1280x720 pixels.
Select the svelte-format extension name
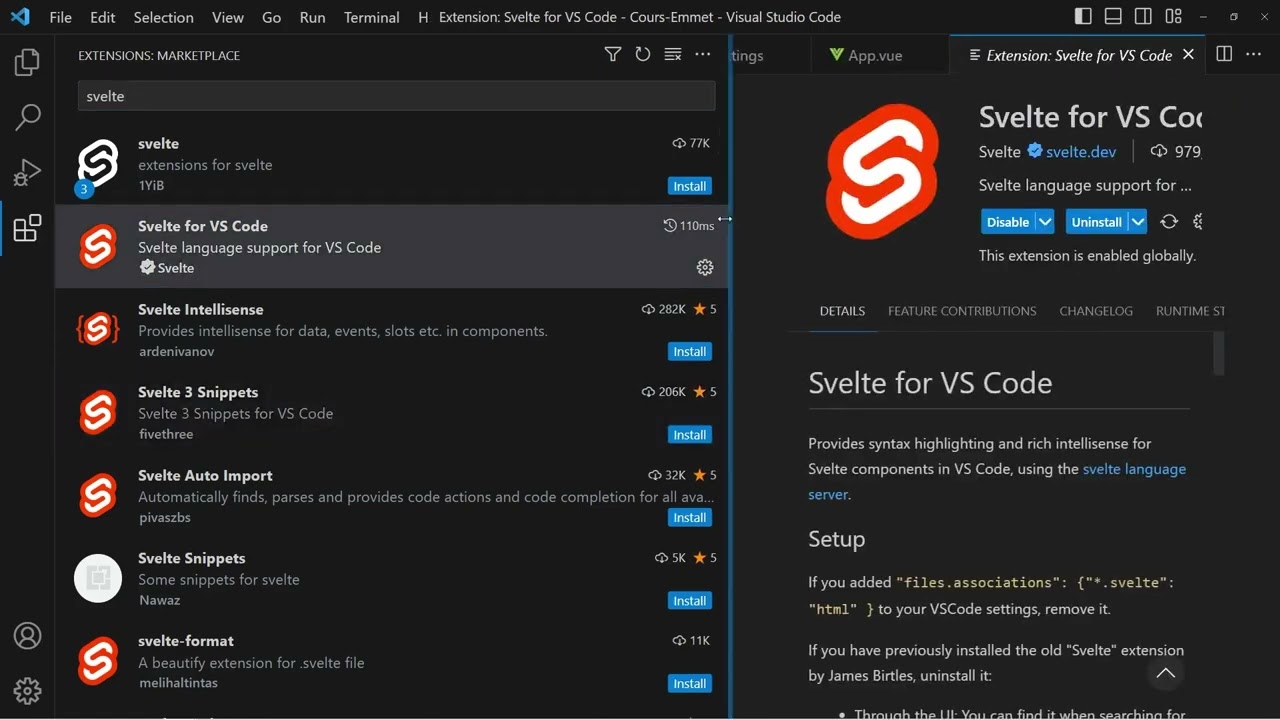pyautogui.click(x=186, y=641)
